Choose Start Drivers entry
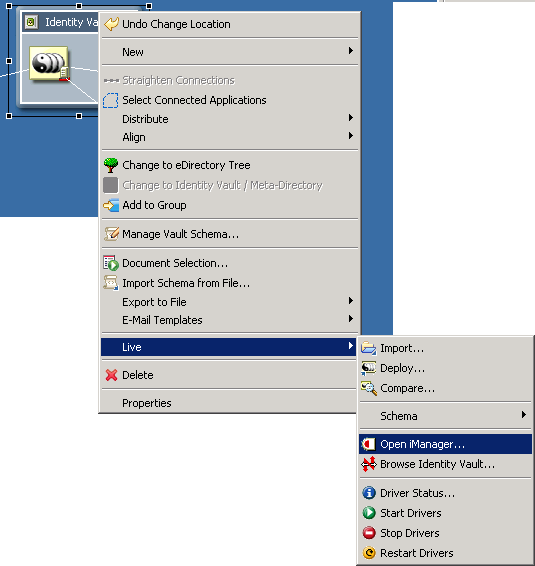Image resolution: width=535 pixels, height=566 pixels. pos(445,513)
